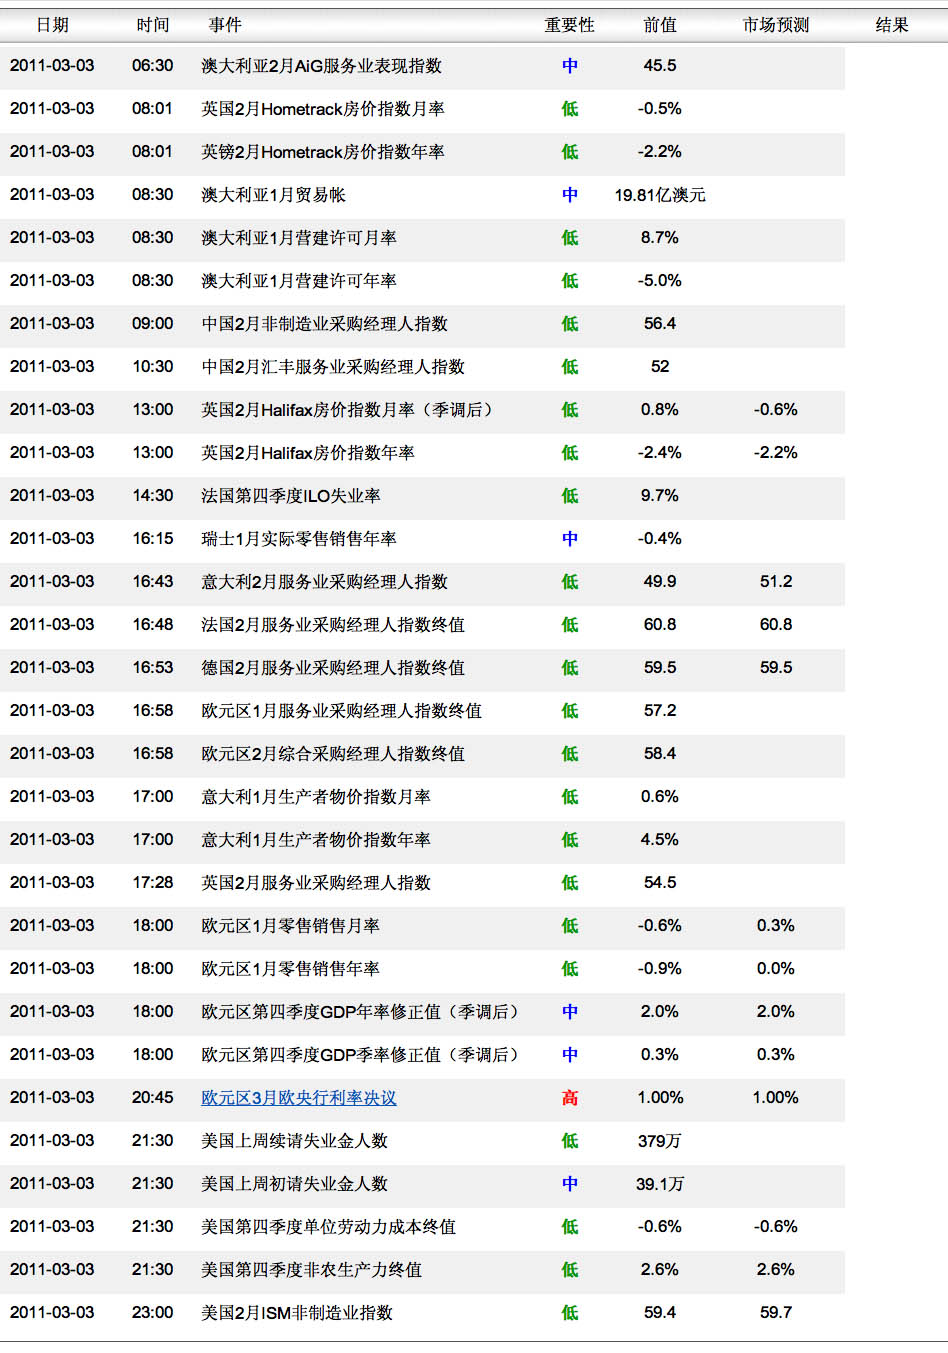948x1353 pixels.
Task: Select 意大利1月生产者物价指数月率 event
Action: click(x=316, y=797)
